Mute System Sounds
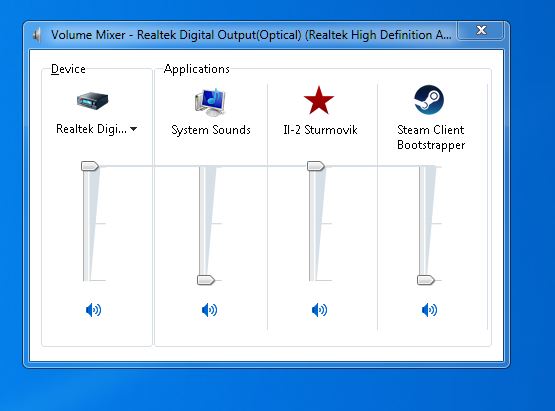555x411 pixels. click(210, 310)
